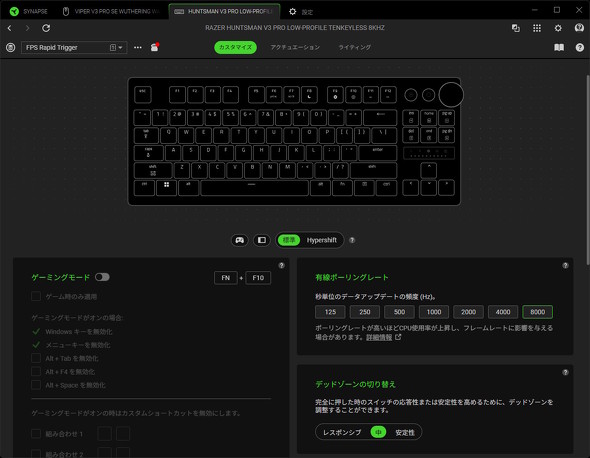
Task: Open the help question mark at top right
Action: pyautogui.click(x=579, y=47)
